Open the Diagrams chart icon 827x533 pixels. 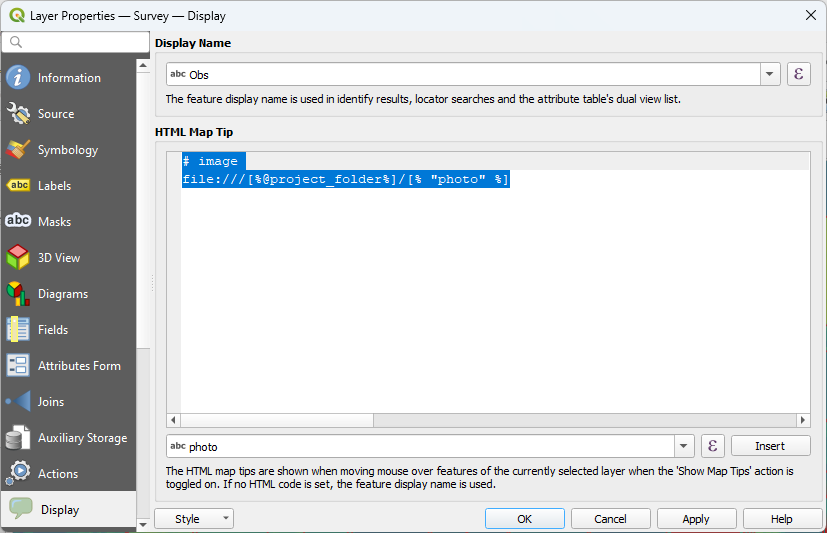pyautogui.click(x=18, y=294)
